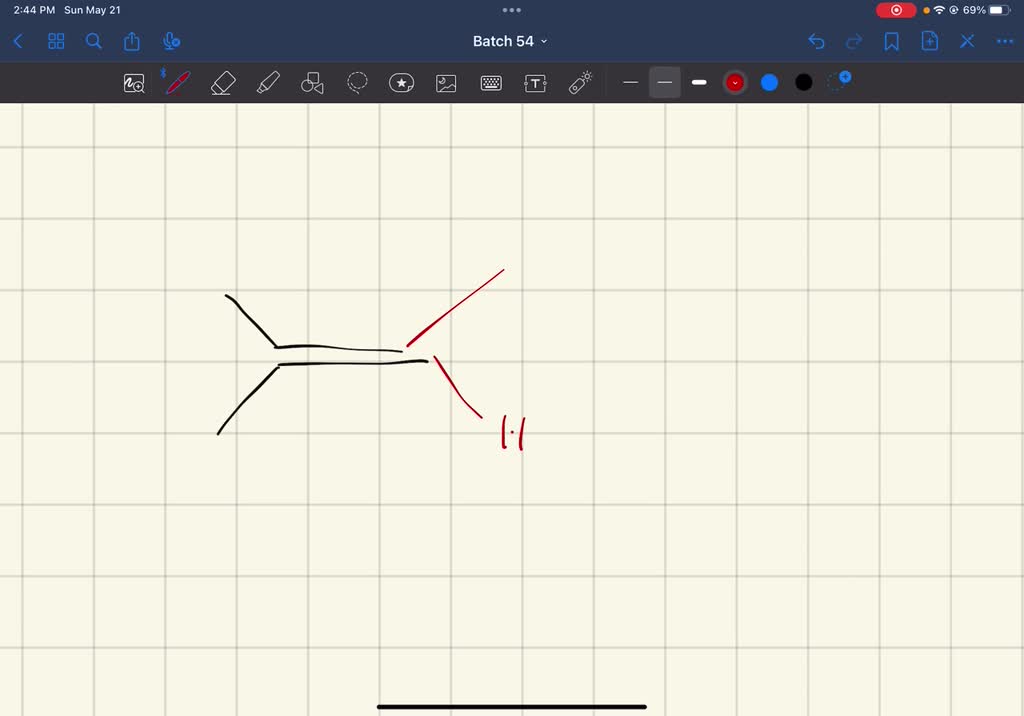Switch to the Highlighter tool
The image size is (1024, 716).
(266, 82)
